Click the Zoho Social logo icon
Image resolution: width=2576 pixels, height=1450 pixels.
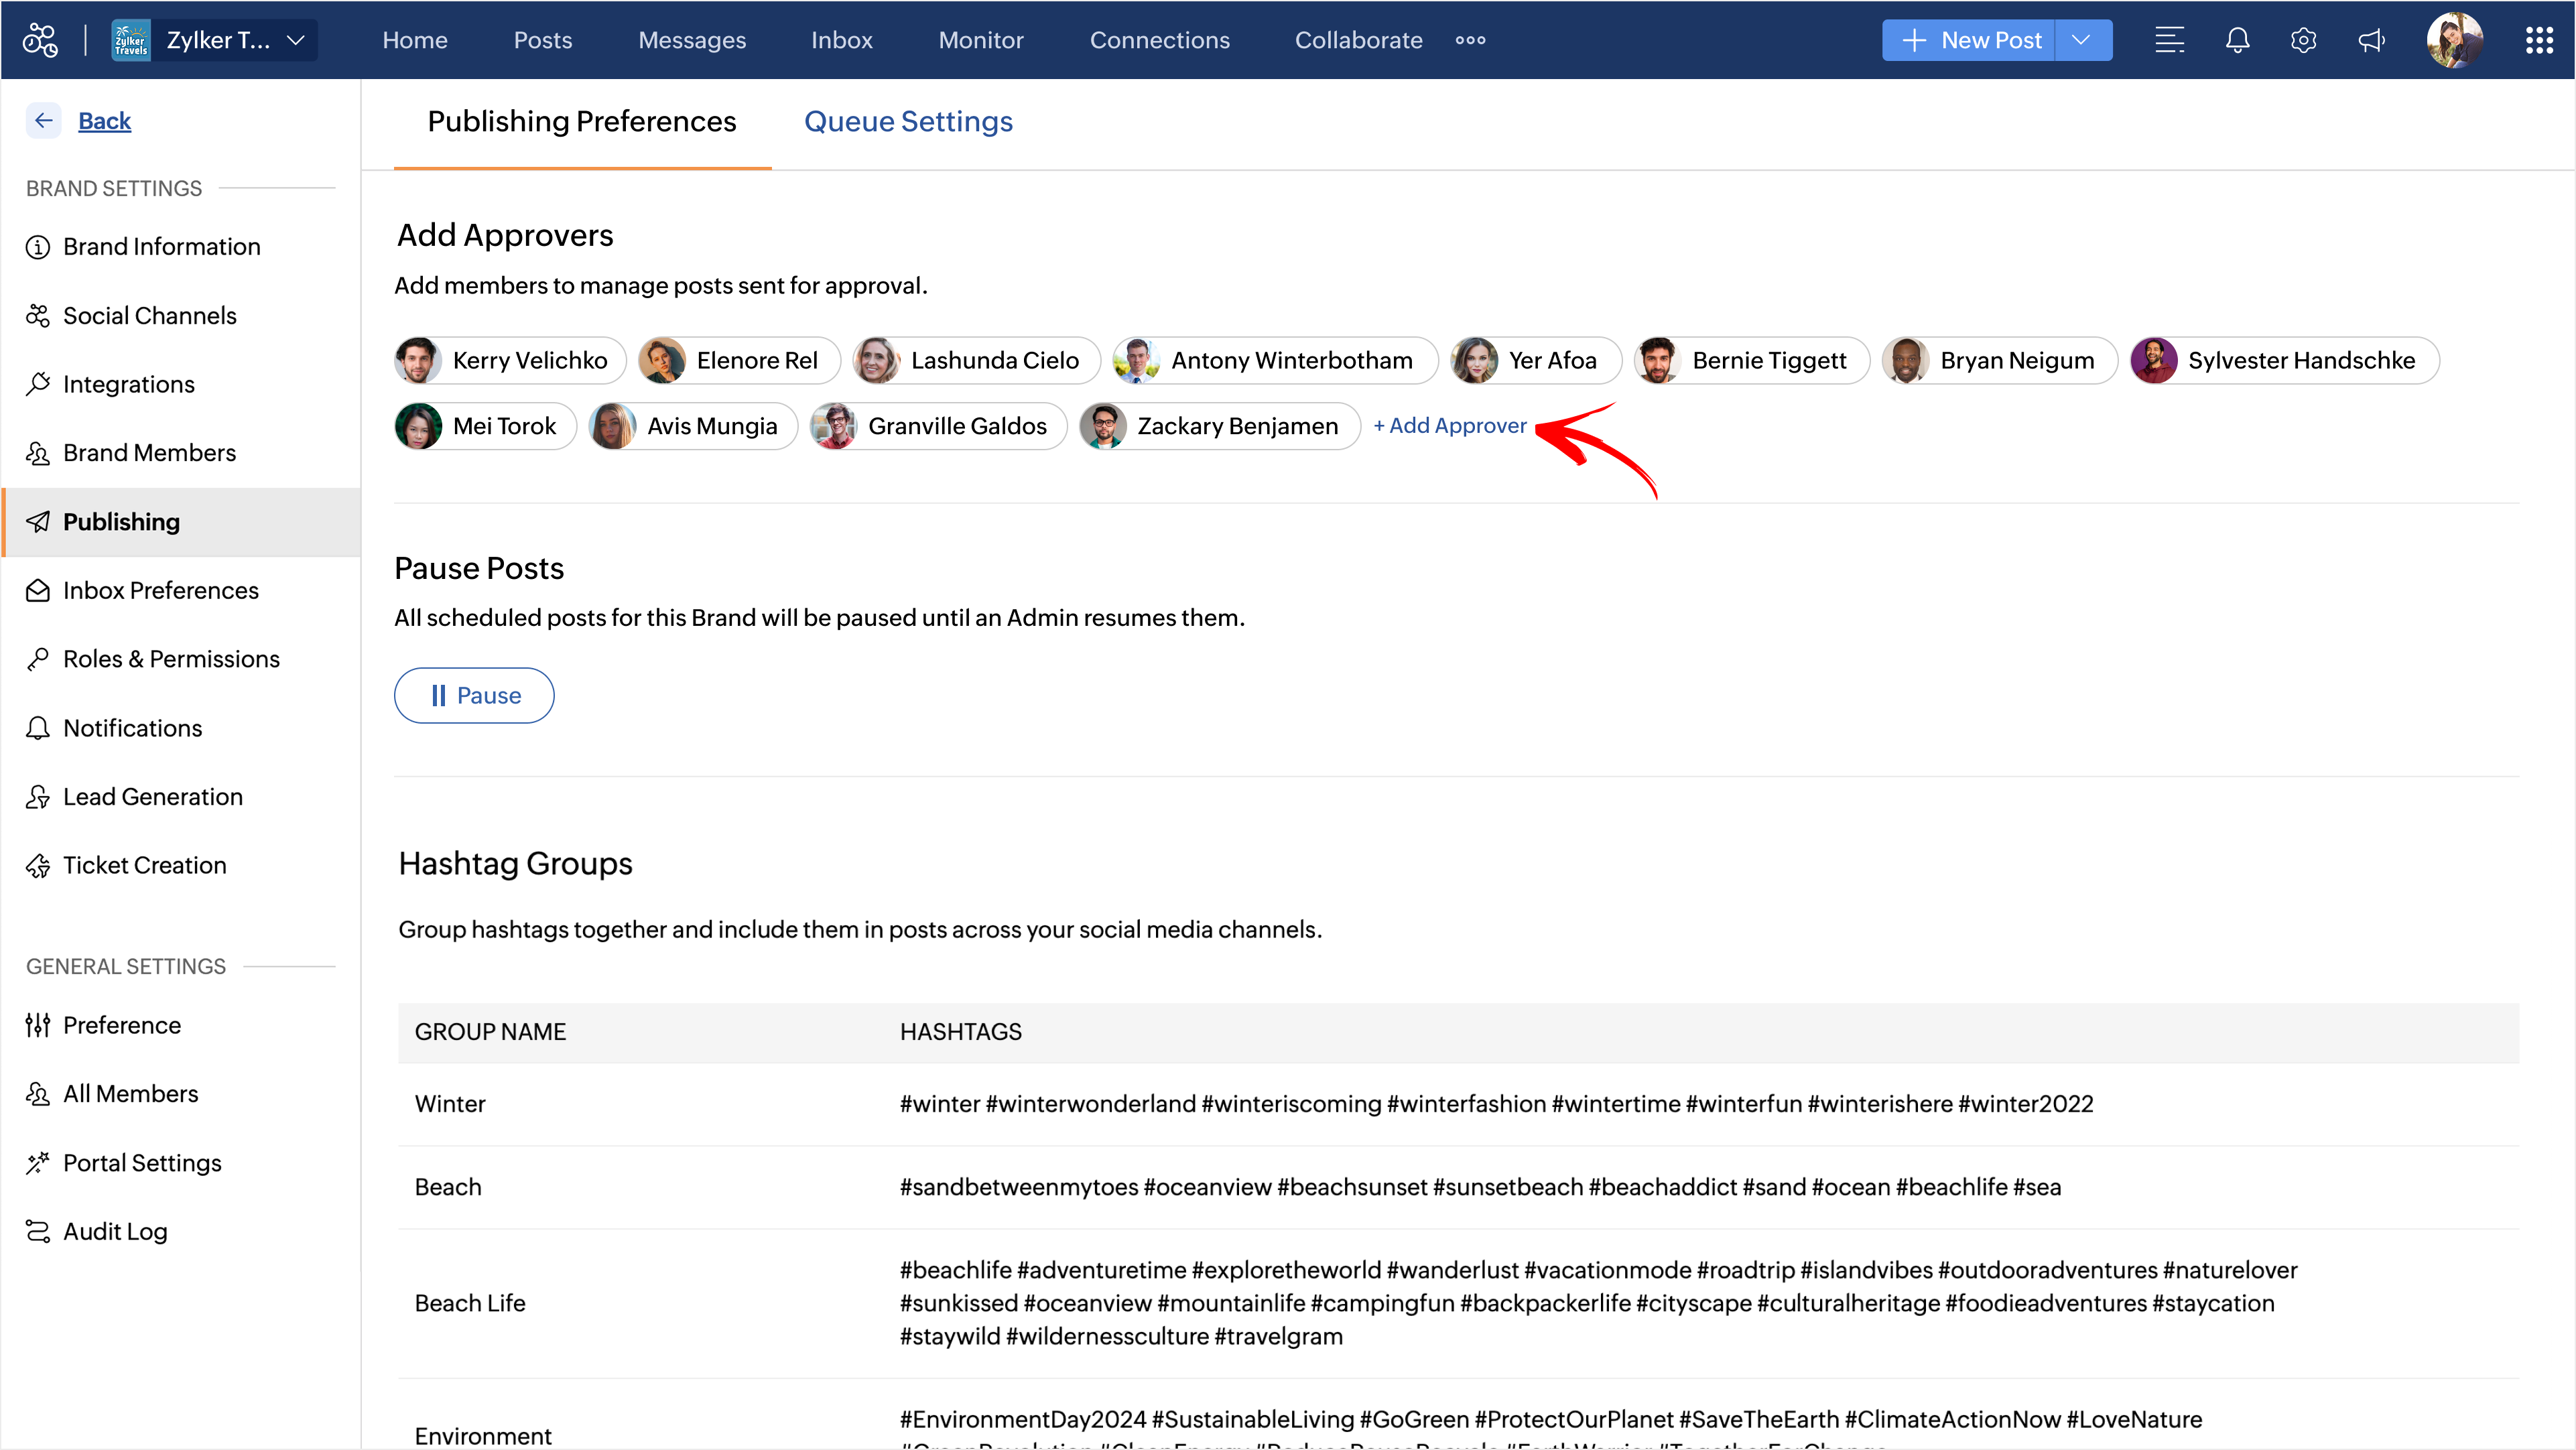(x=41, y=40)
